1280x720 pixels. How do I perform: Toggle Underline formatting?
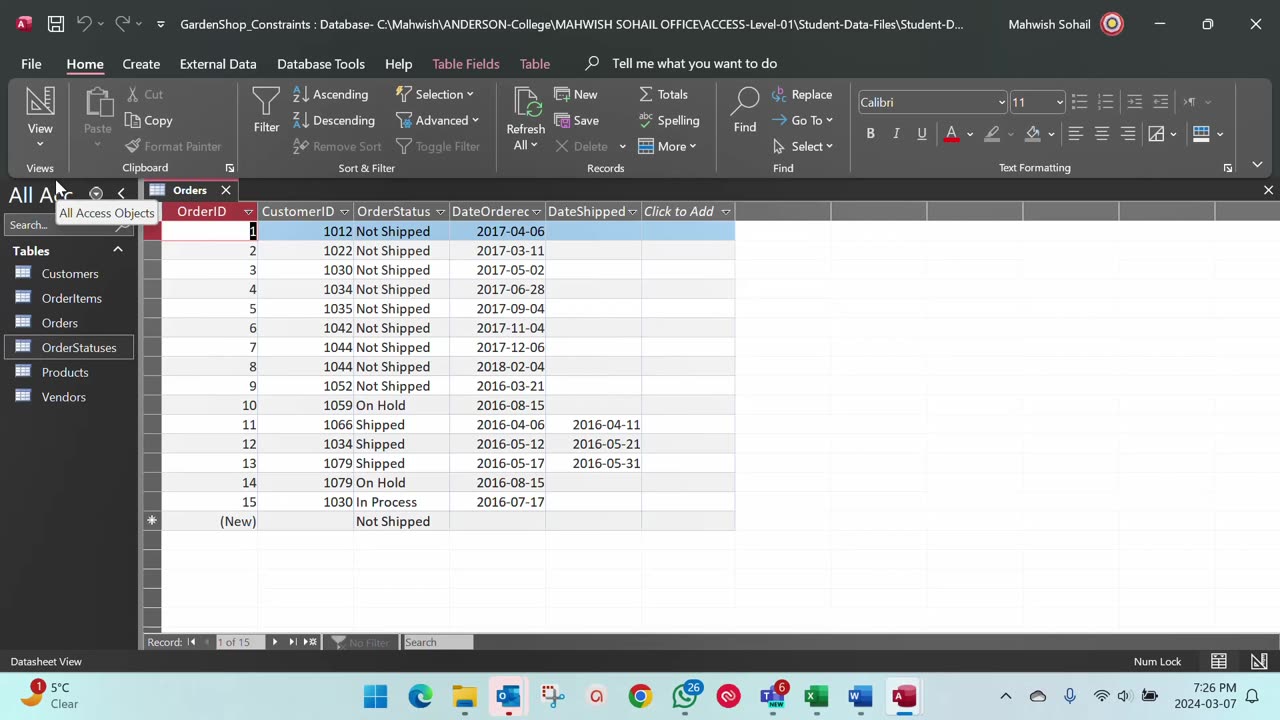pyautogui.click(x=922, y=133)
